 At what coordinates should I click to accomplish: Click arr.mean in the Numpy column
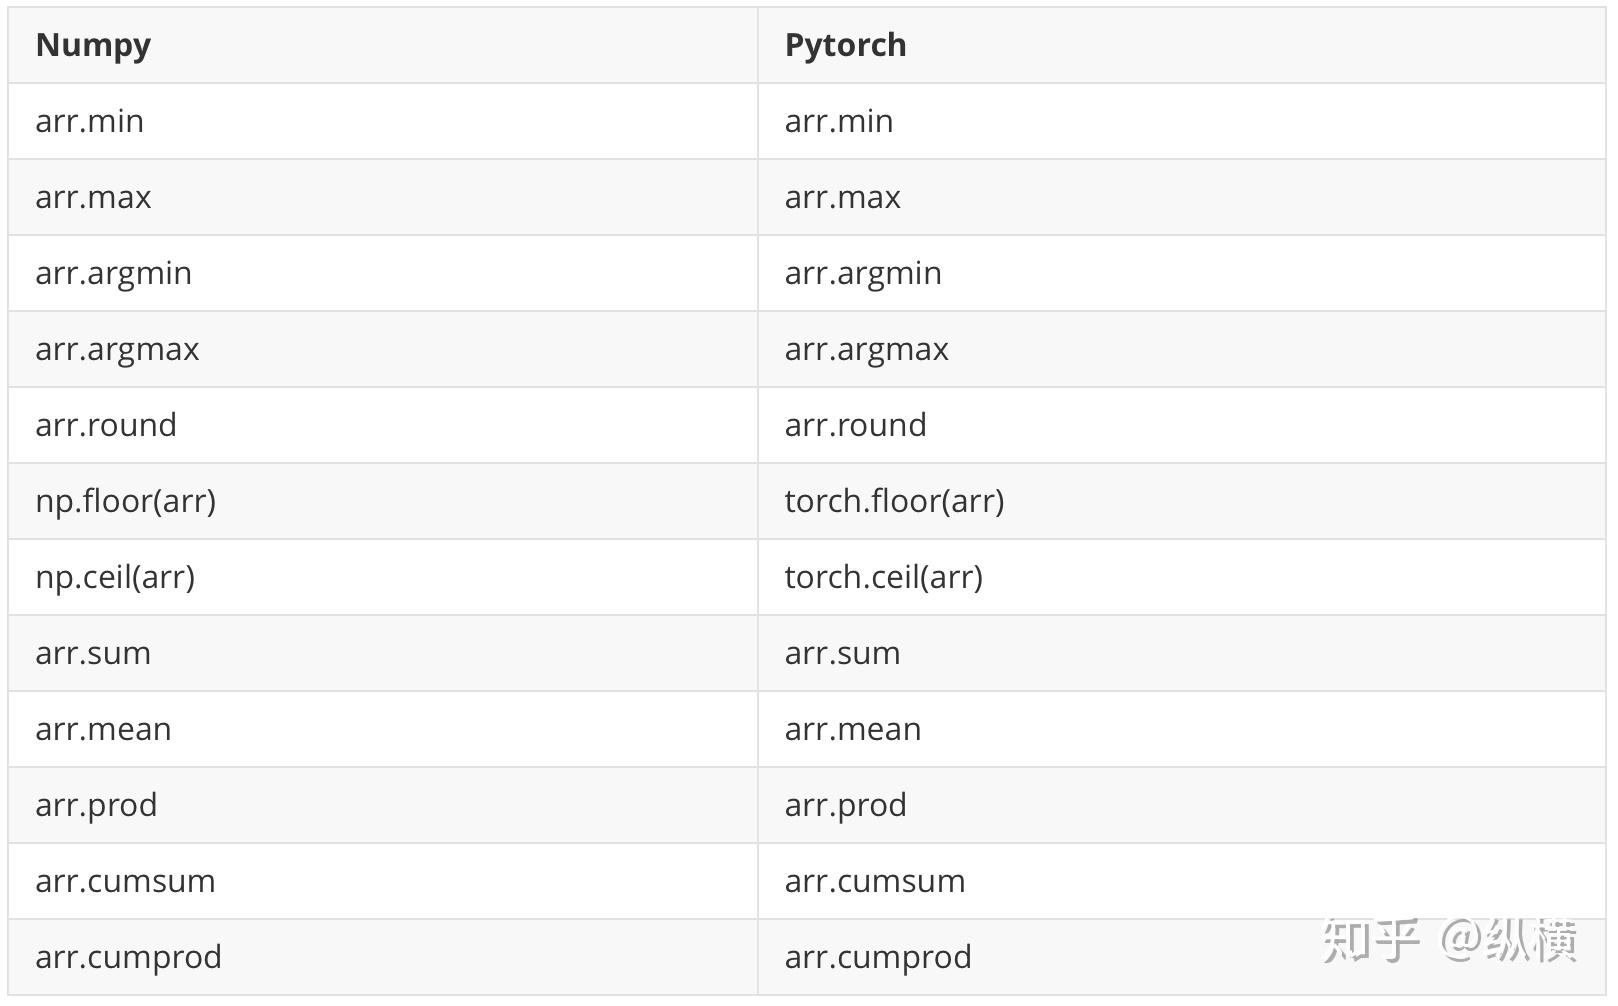103,729
